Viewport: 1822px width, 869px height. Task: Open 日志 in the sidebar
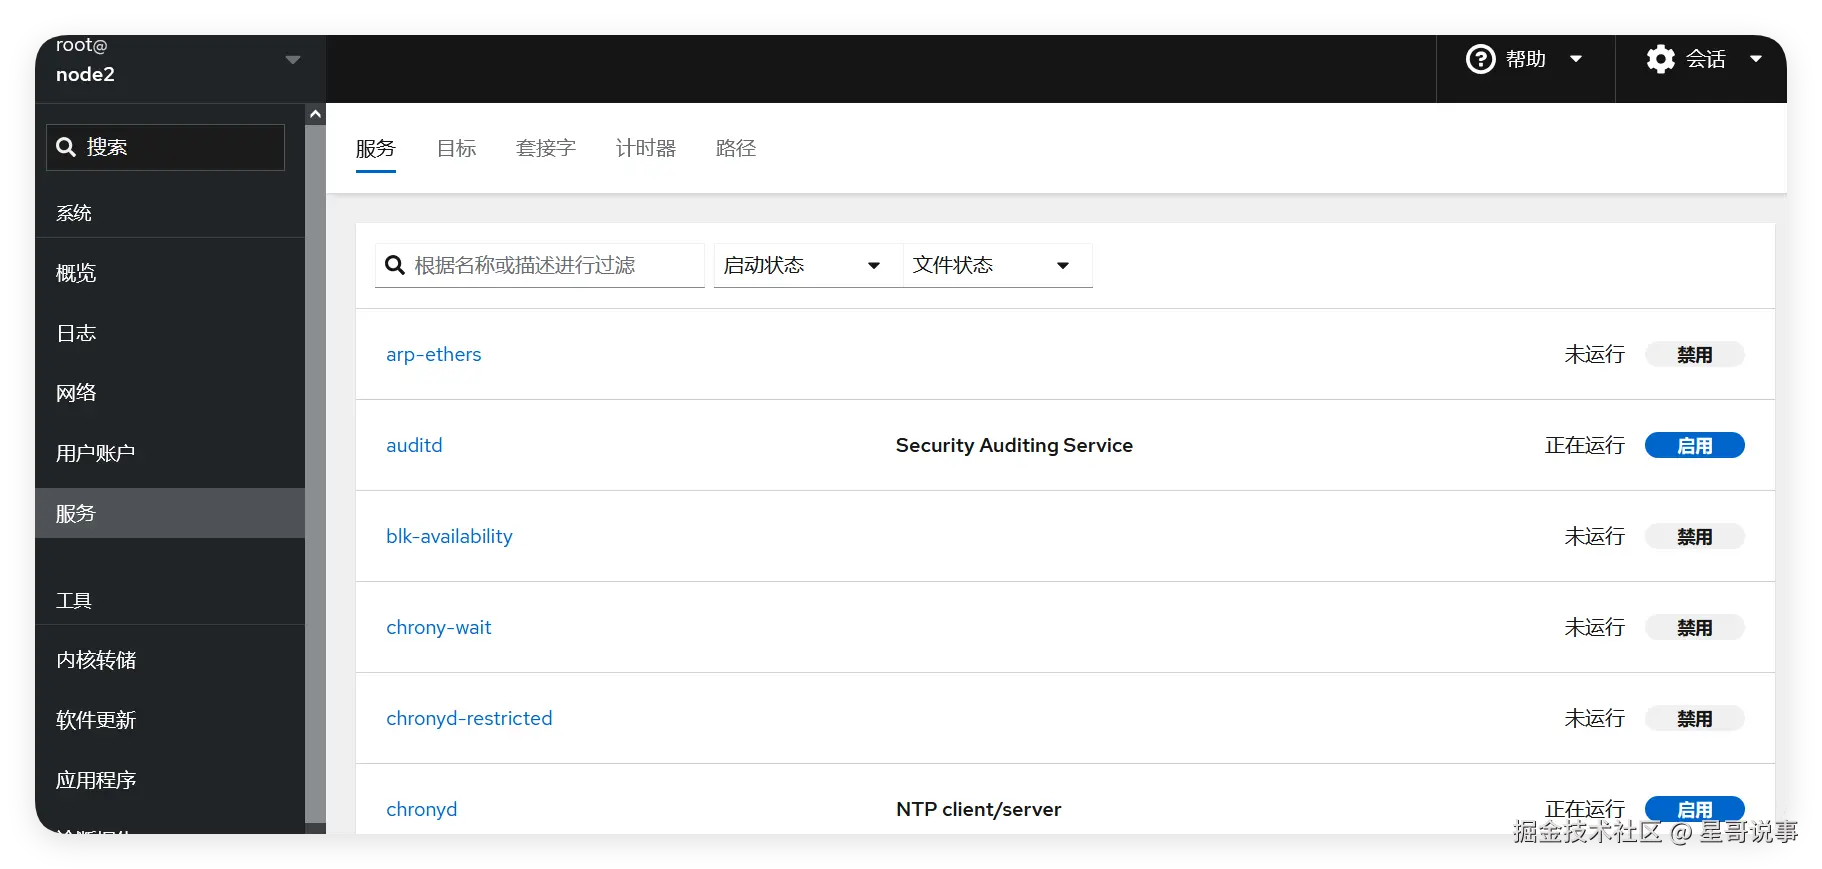(x=170, y=333)
